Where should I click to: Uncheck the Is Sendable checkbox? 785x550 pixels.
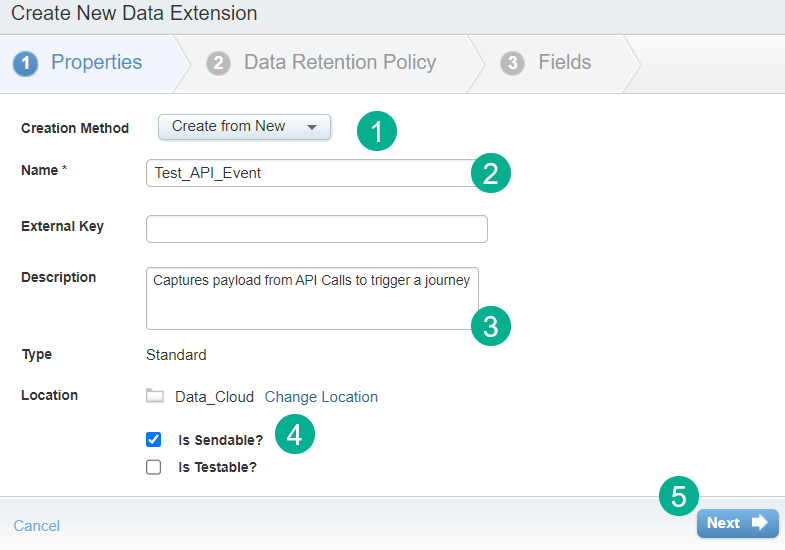pyautogui.click(x=154, y=439)
